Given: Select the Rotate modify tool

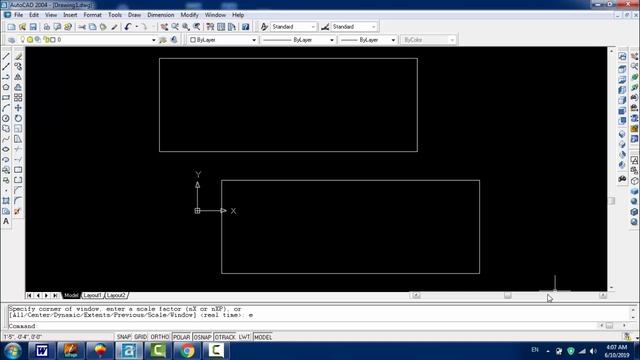Looking at the screenshot, I should (x=18, y=118).
